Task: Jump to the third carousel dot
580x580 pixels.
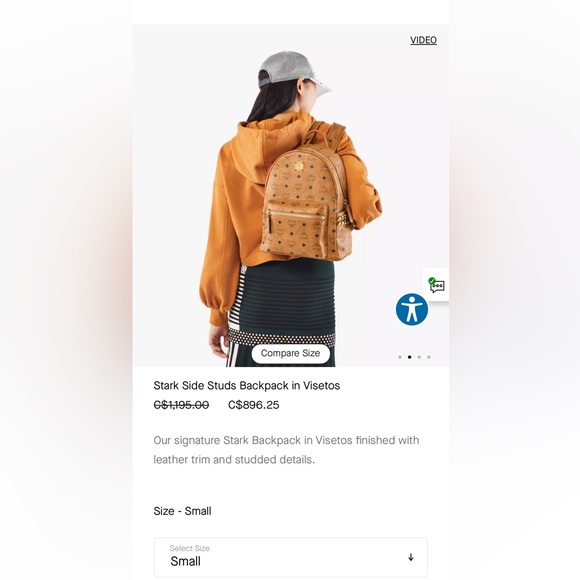Action: point(419,357)
